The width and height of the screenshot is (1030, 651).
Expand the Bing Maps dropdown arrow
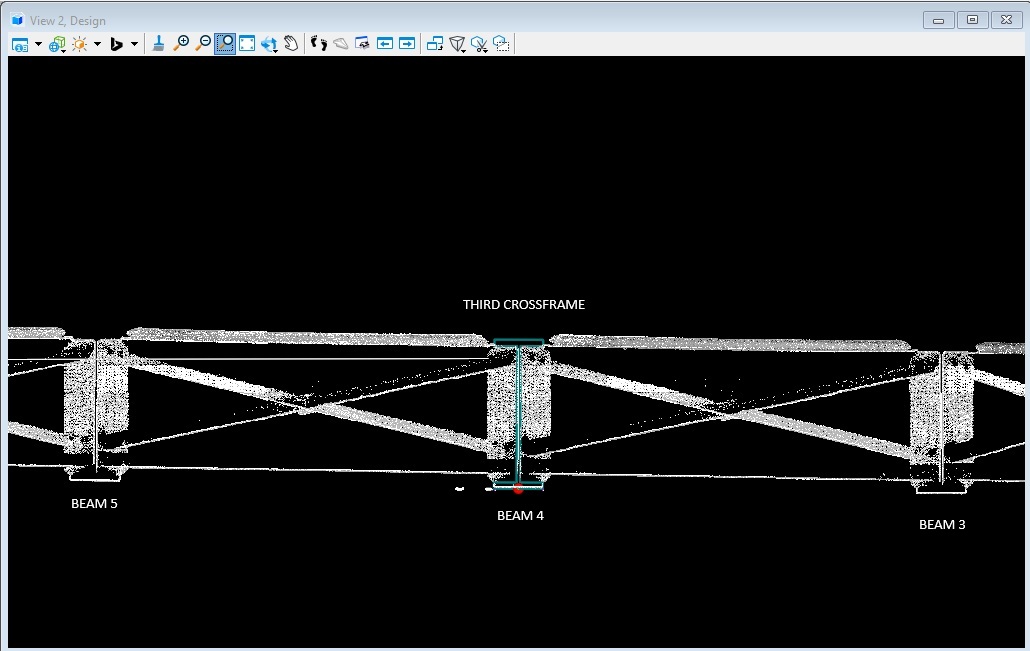point(134,44)
